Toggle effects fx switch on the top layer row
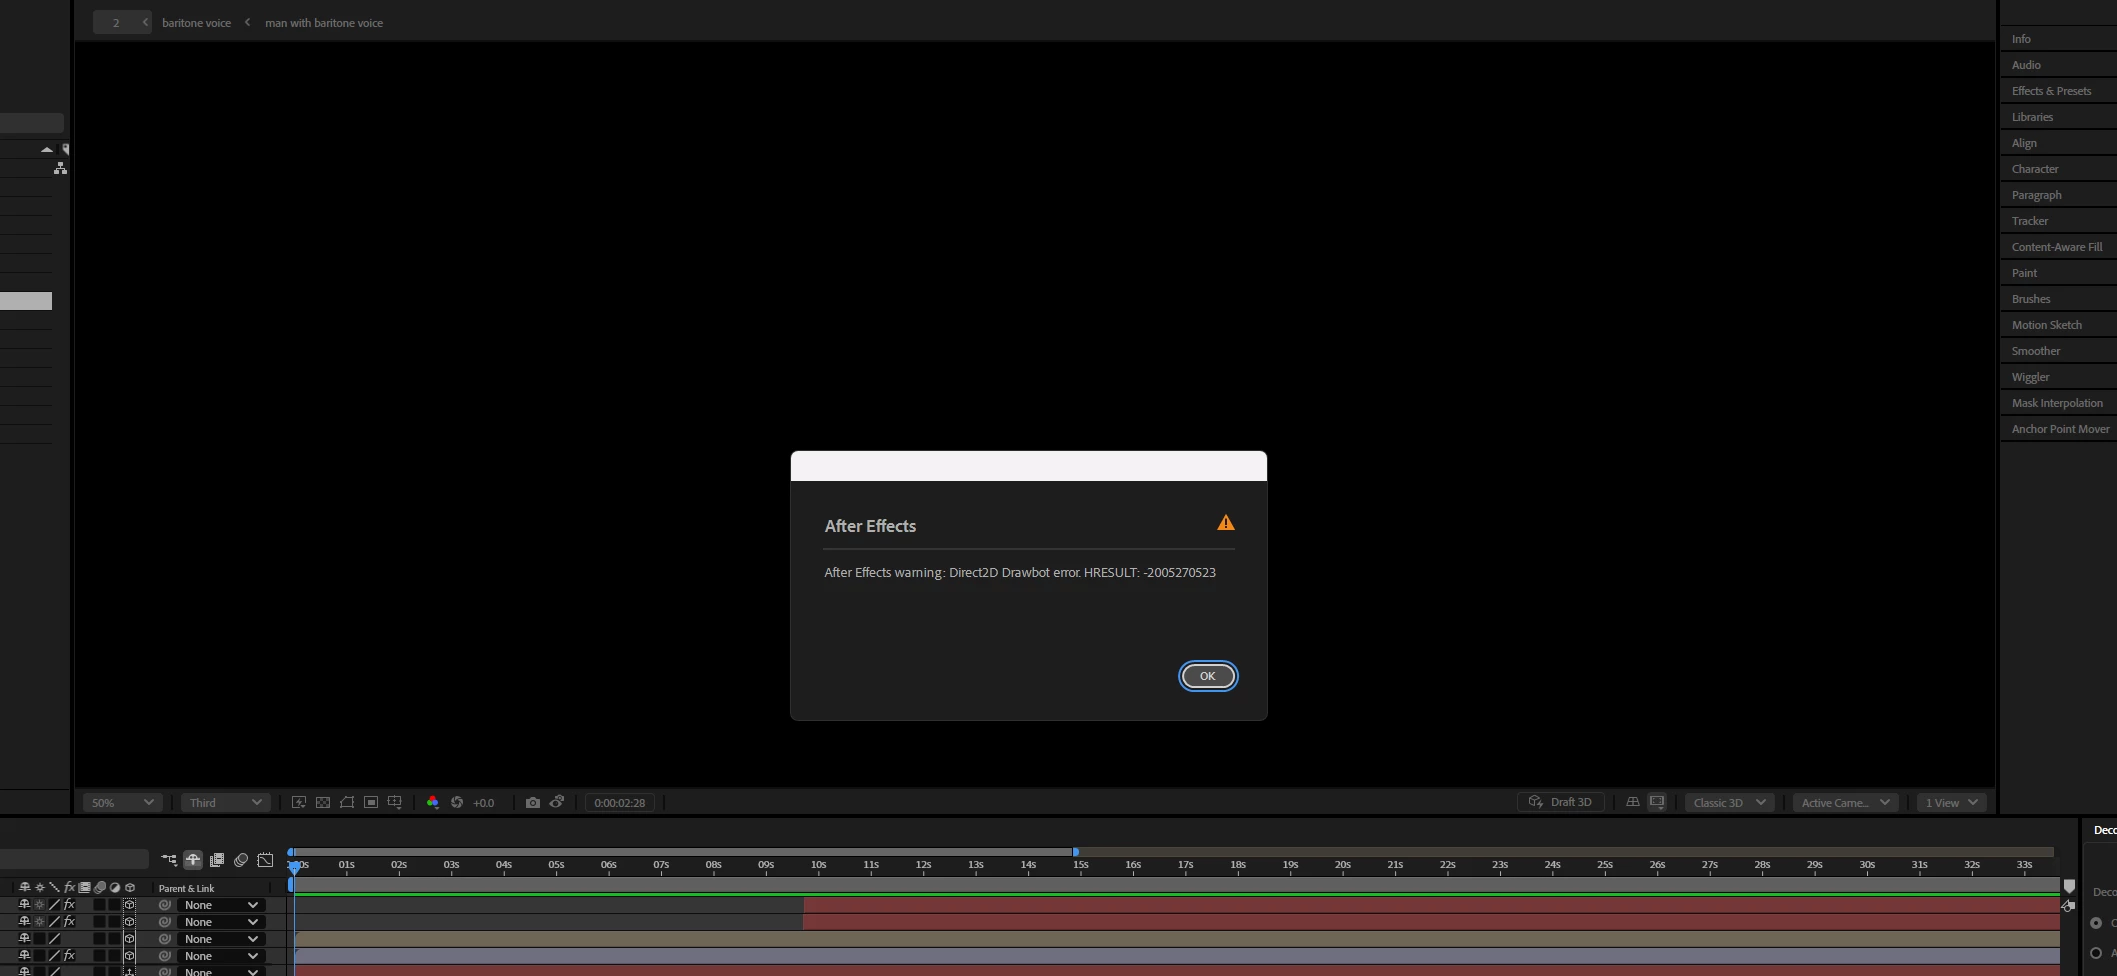The image size is (2117, 976). coord(69,905)
